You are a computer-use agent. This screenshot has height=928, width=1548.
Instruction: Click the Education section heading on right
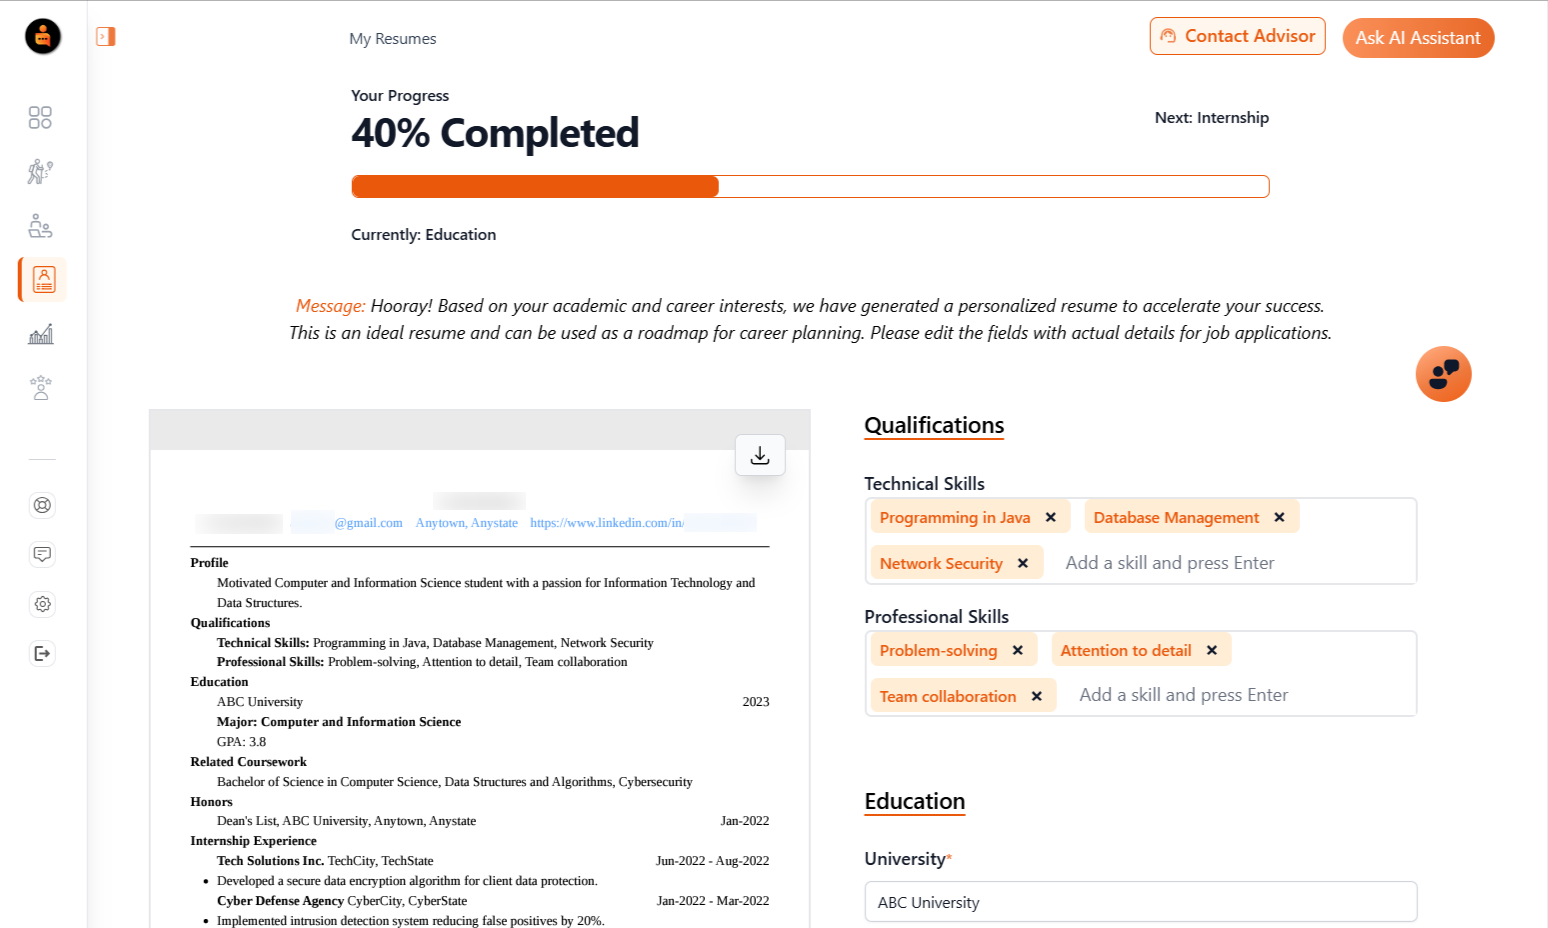tap(915, 801)
